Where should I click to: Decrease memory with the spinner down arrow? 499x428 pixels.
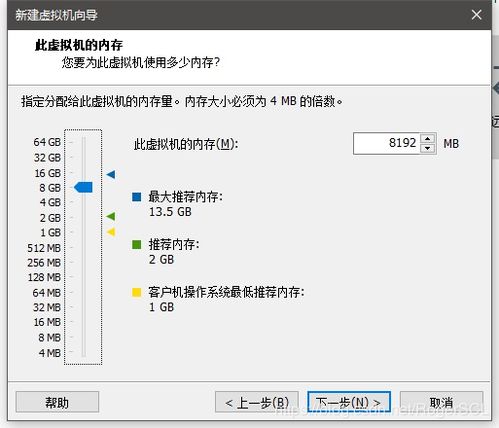tap(428, 148)
